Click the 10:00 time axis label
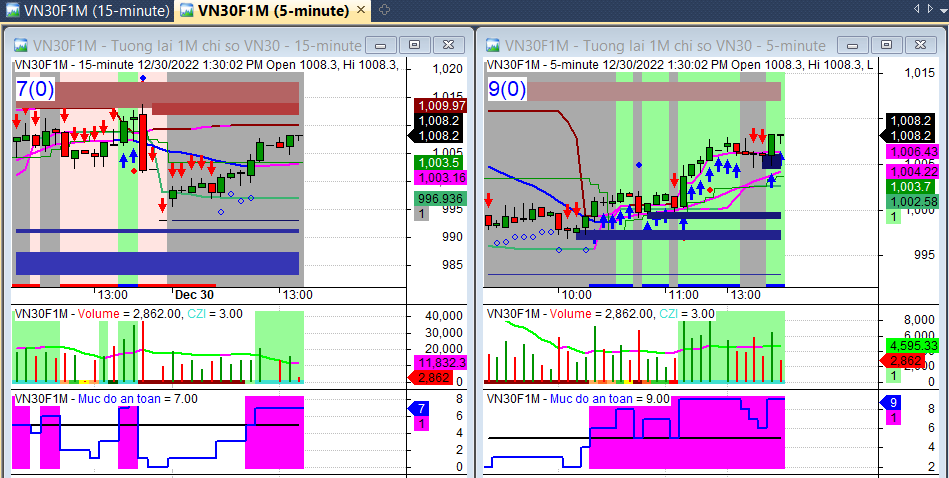This screenshot has height=478, width=949. click(x=576, y=295)
